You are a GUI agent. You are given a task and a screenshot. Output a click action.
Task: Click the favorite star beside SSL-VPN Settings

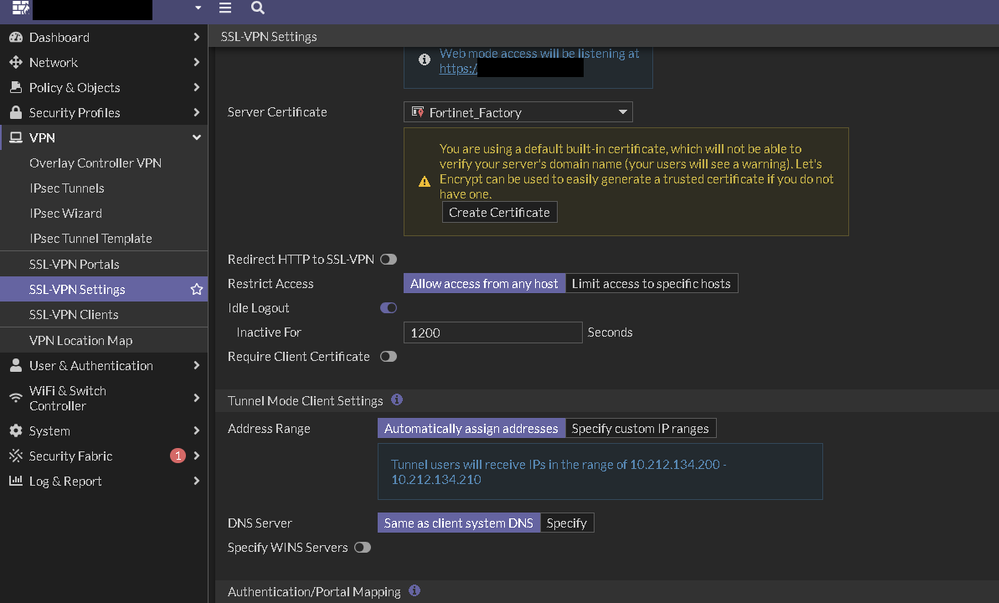(197, 290)
